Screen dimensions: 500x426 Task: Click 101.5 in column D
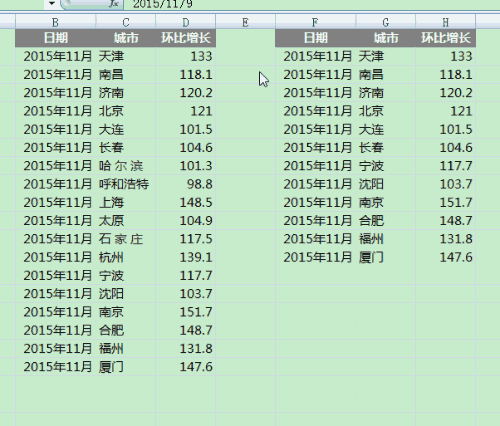[x=186, y=129]
